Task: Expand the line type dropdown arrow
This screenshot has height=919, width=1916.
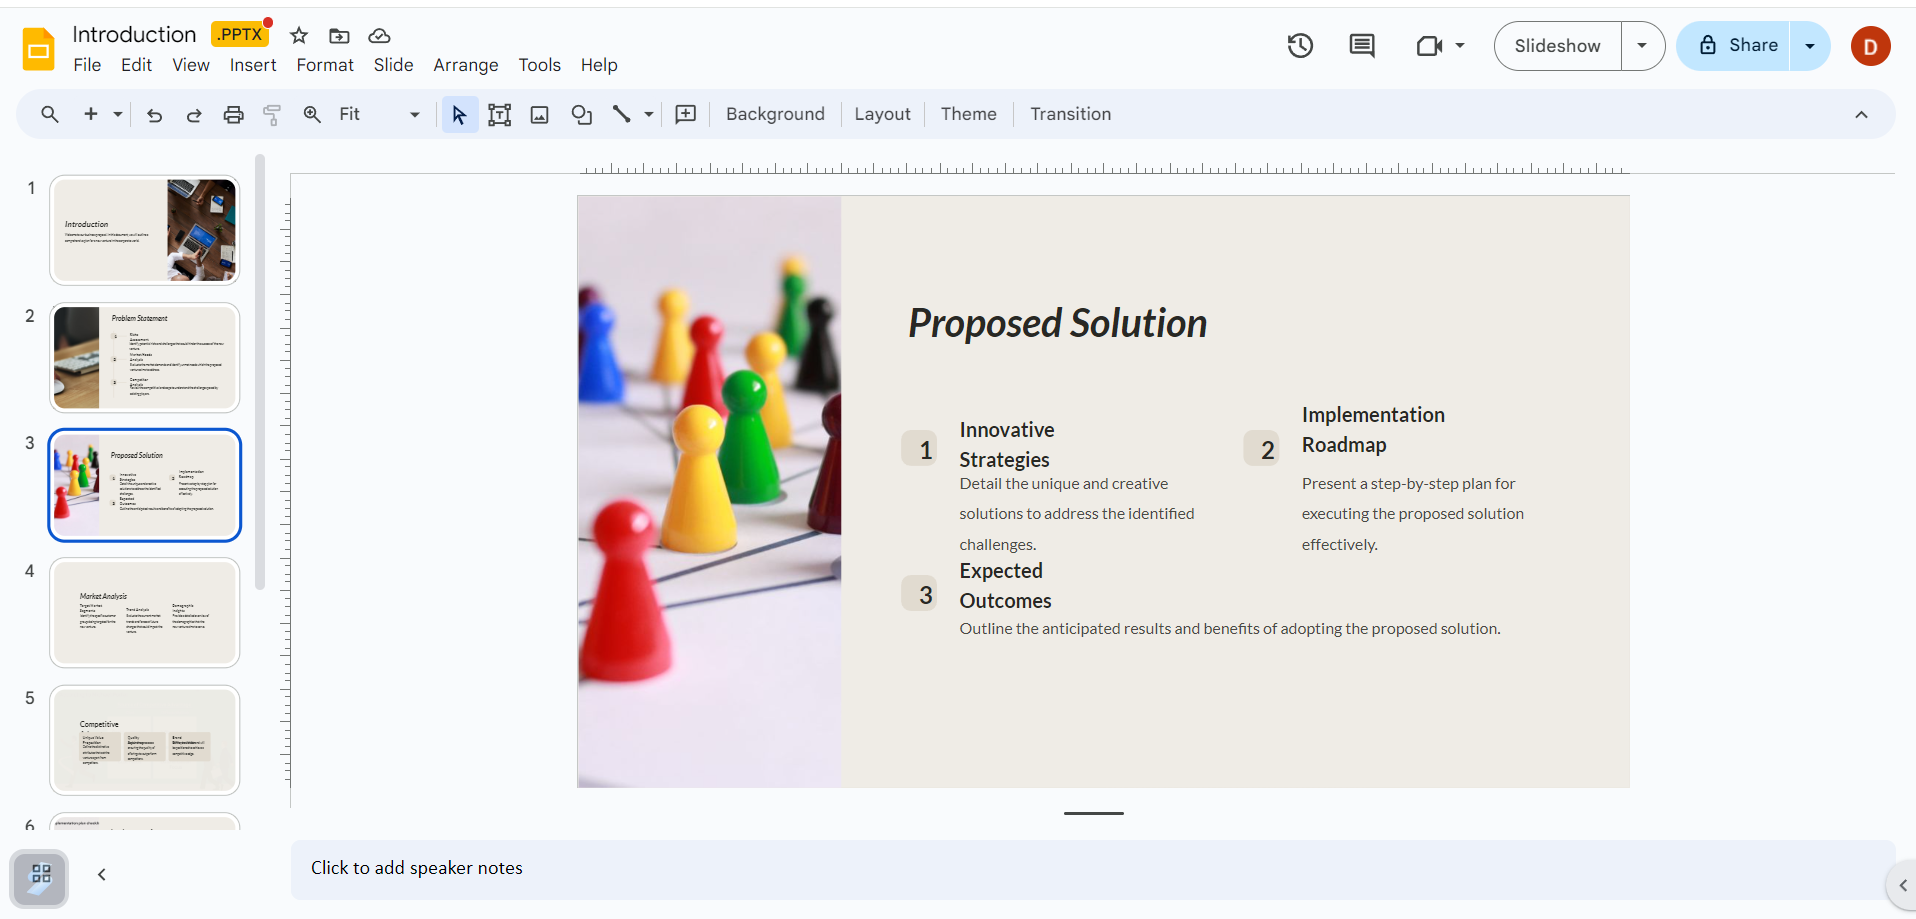Action: (648, 114)
